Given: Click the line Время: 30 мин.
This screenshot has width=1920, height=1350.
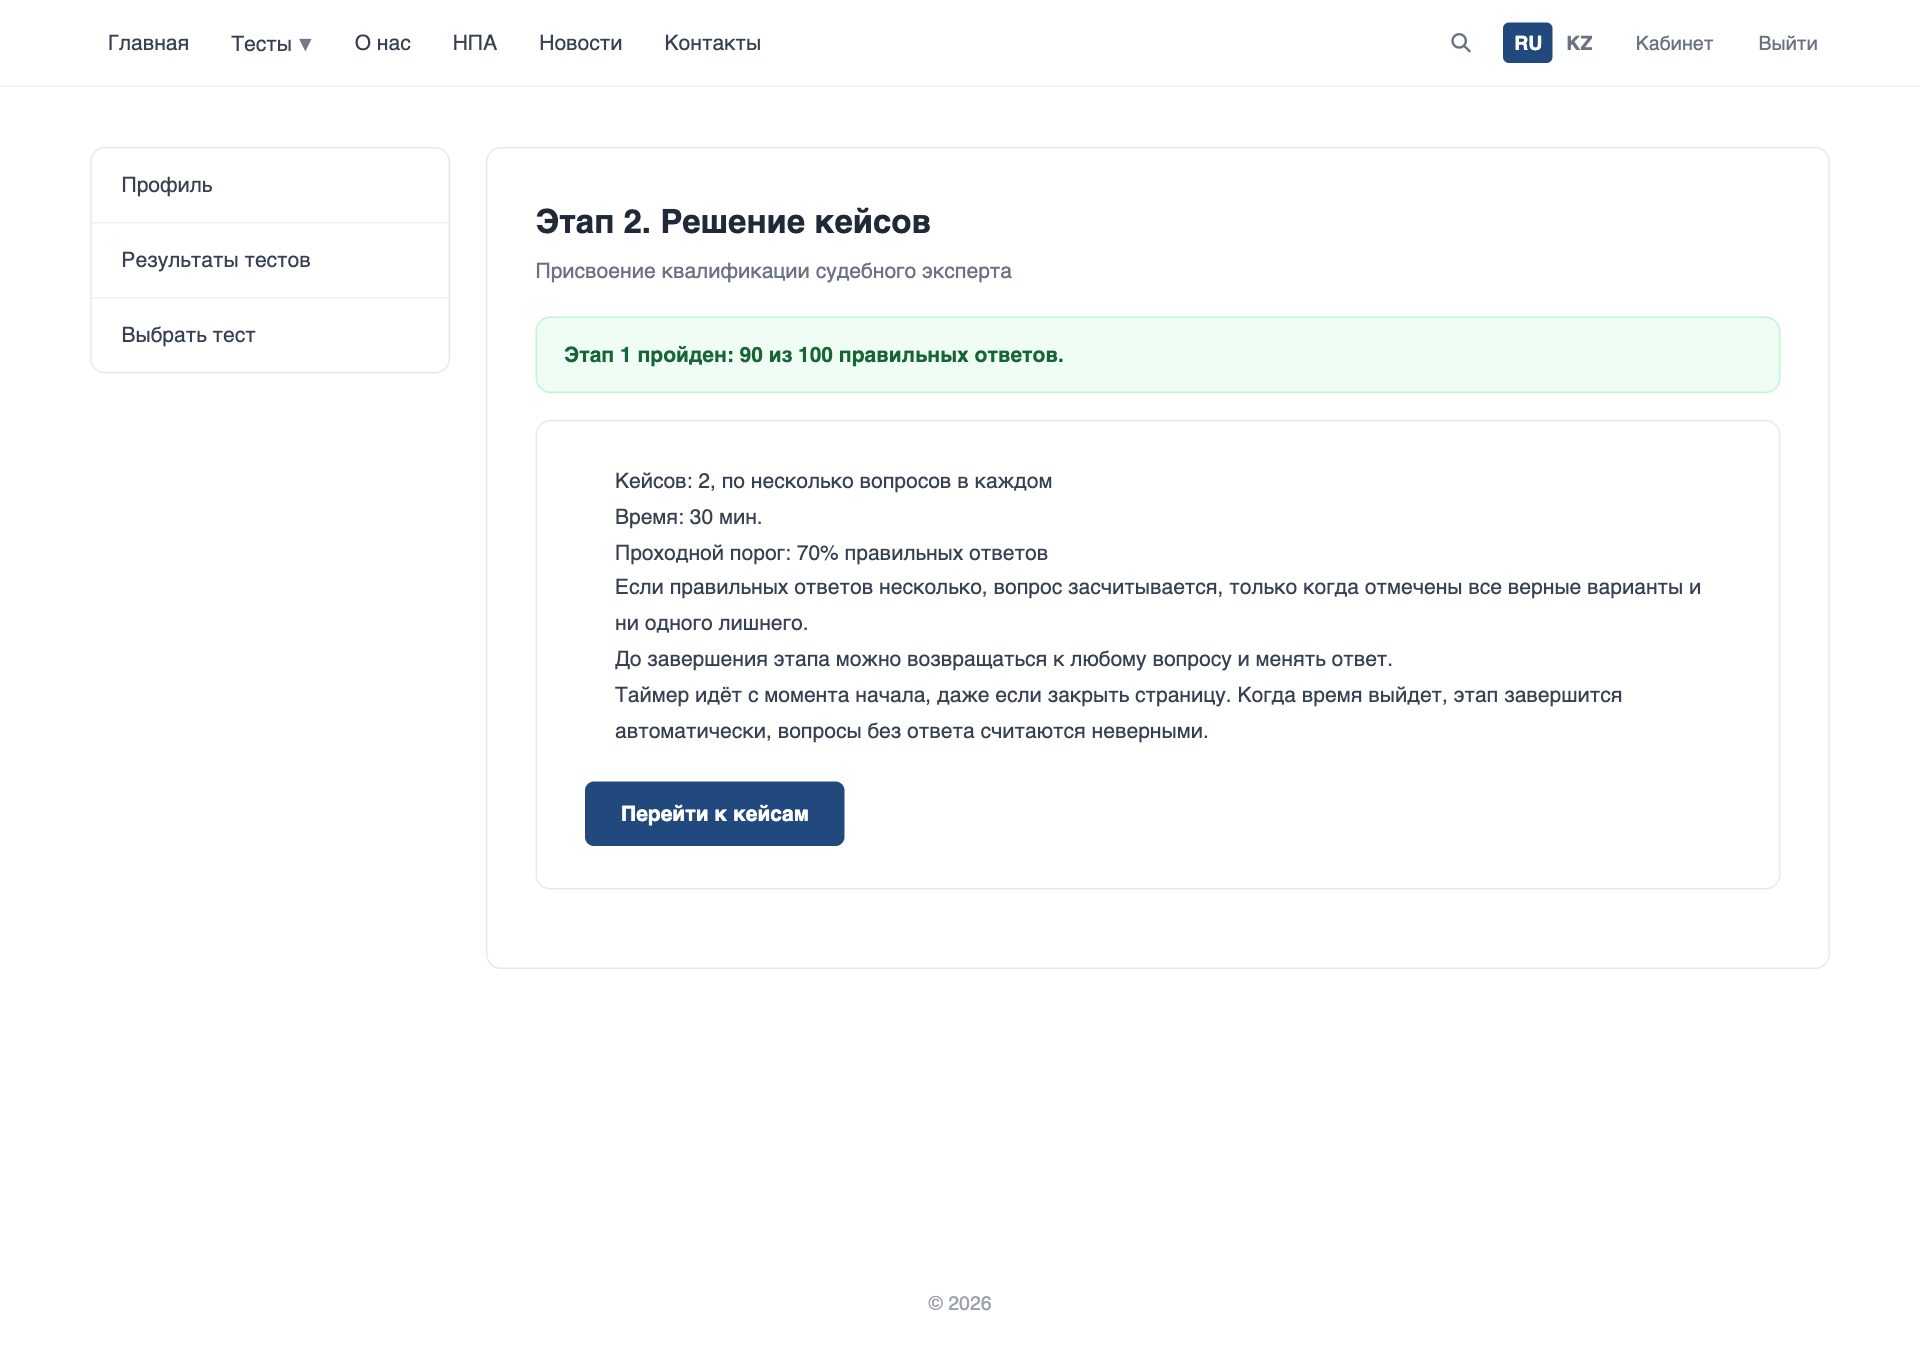Looking at the screenshot, I should [688, 517].
